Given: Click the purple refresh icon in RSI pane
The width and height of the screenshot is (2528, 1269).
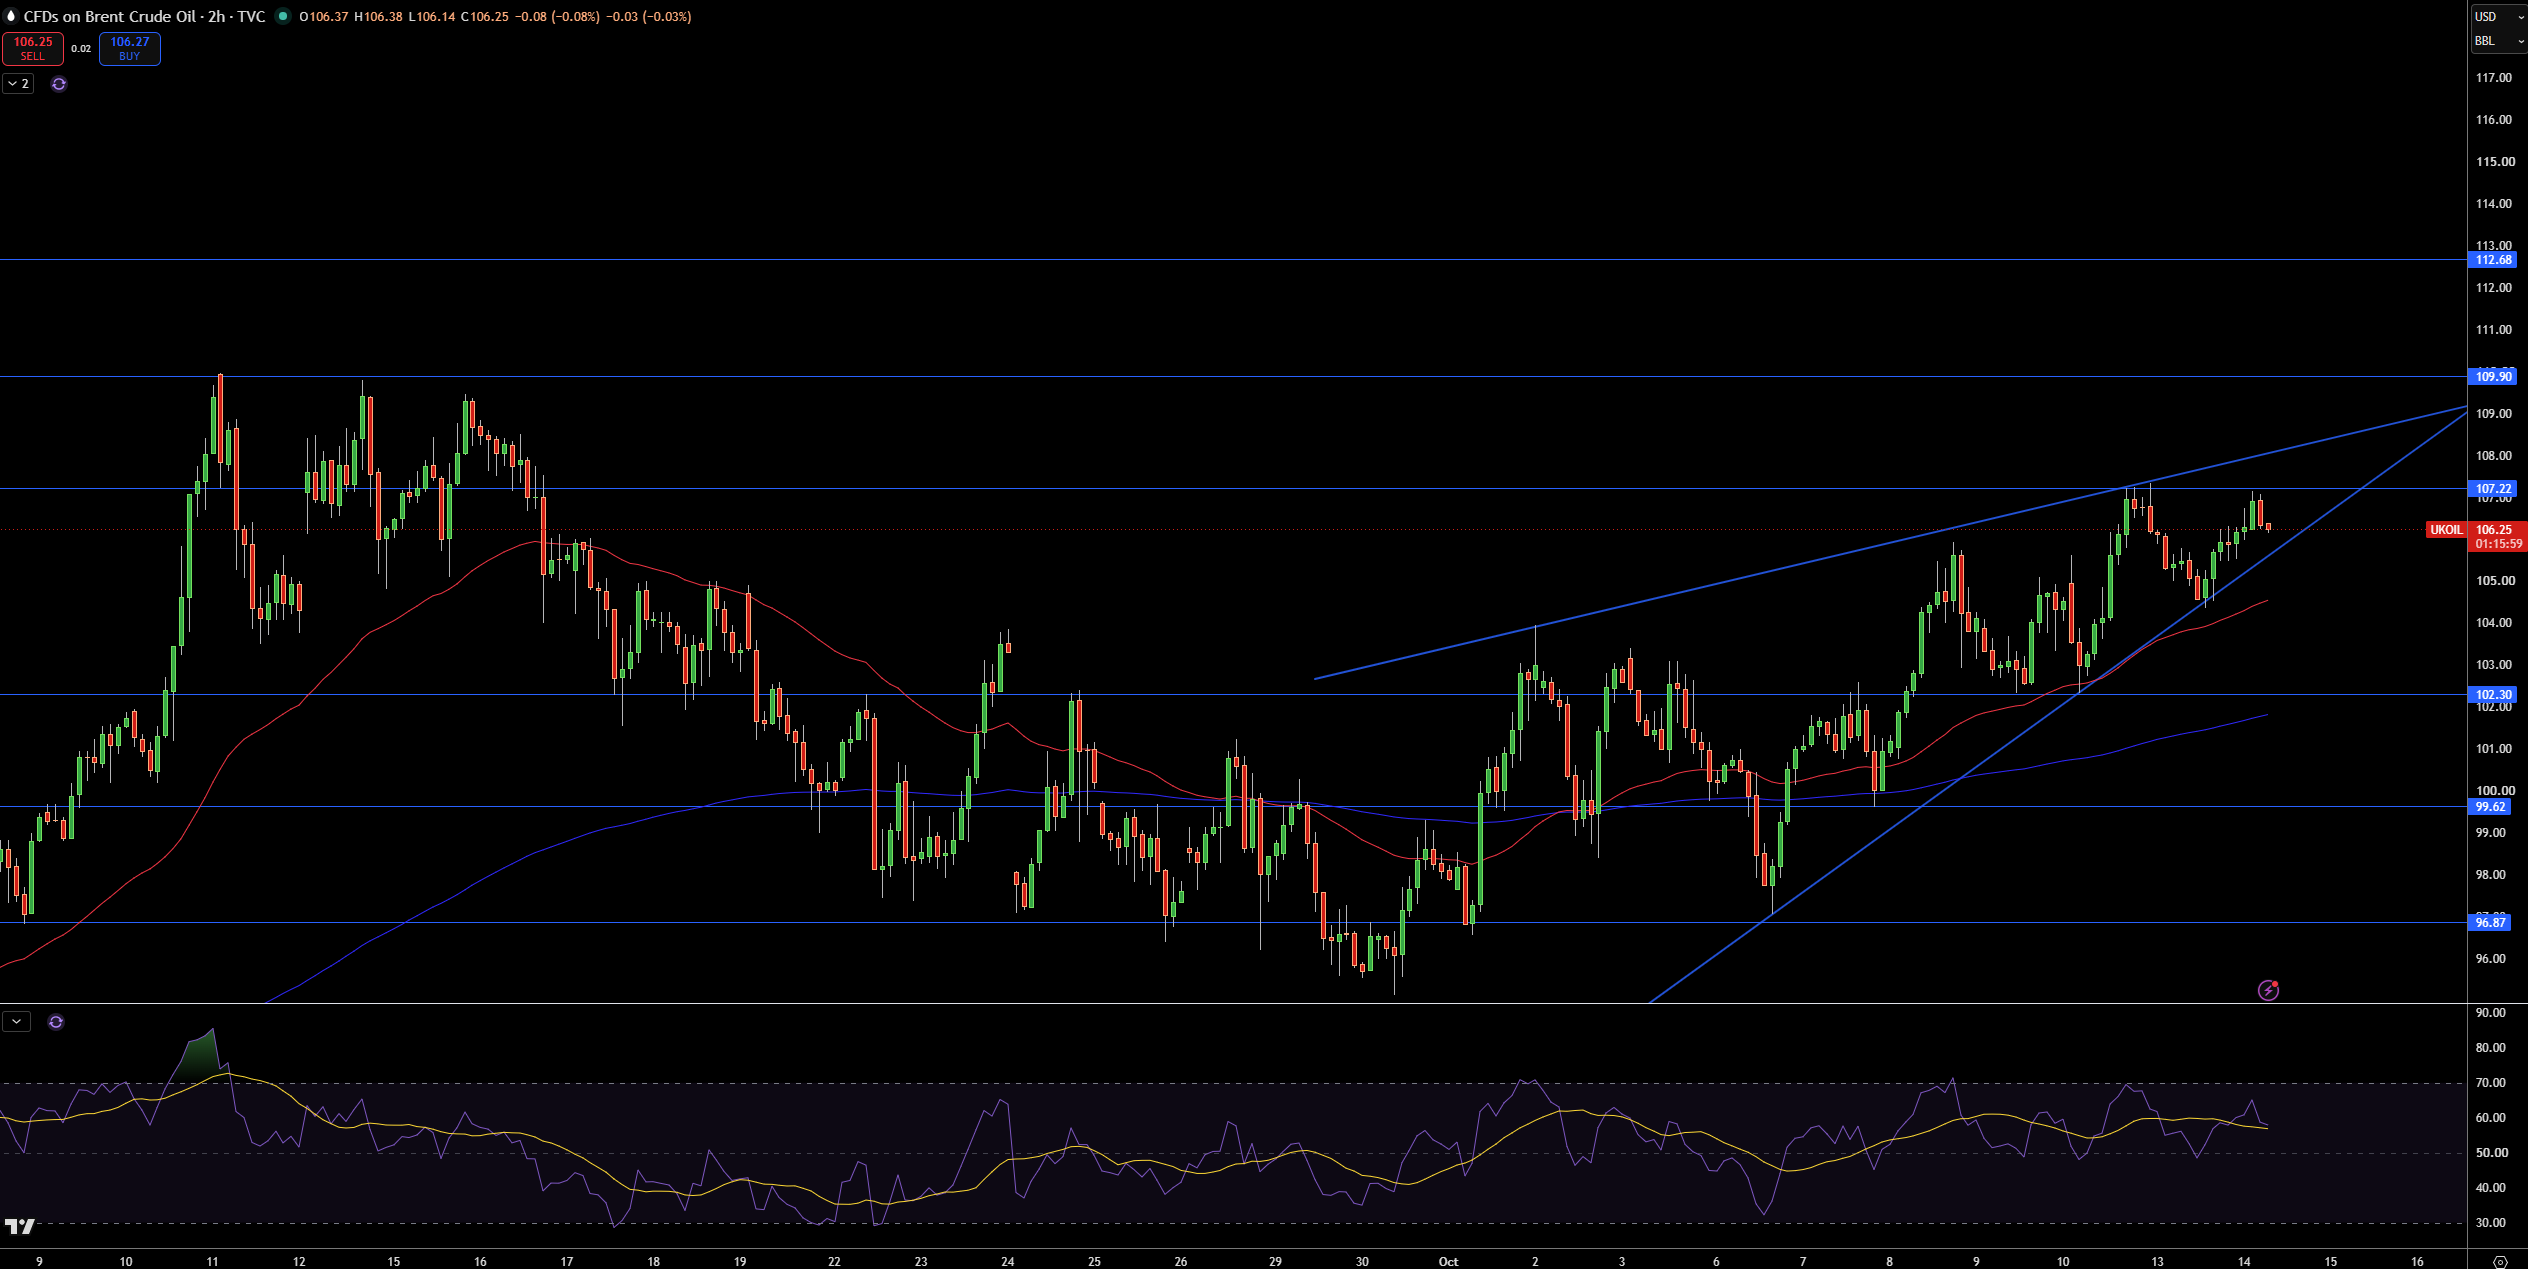Looking at the screenshot, I should click(56, 1022).
